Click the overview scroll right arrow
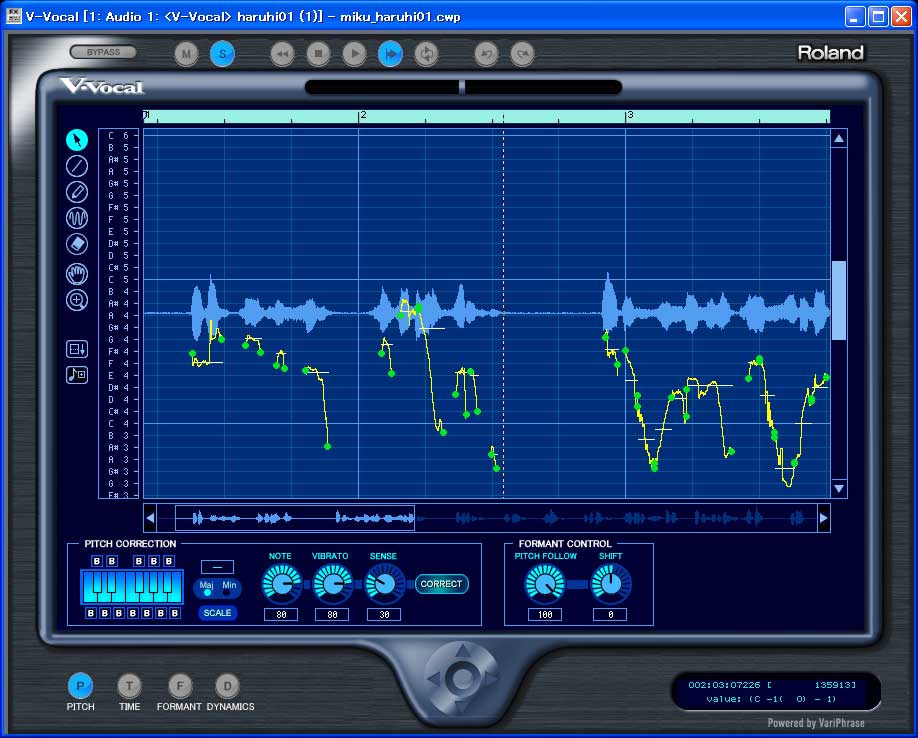Image resolution: width=918 pixels, height=738 pixels. pos(824,518)
